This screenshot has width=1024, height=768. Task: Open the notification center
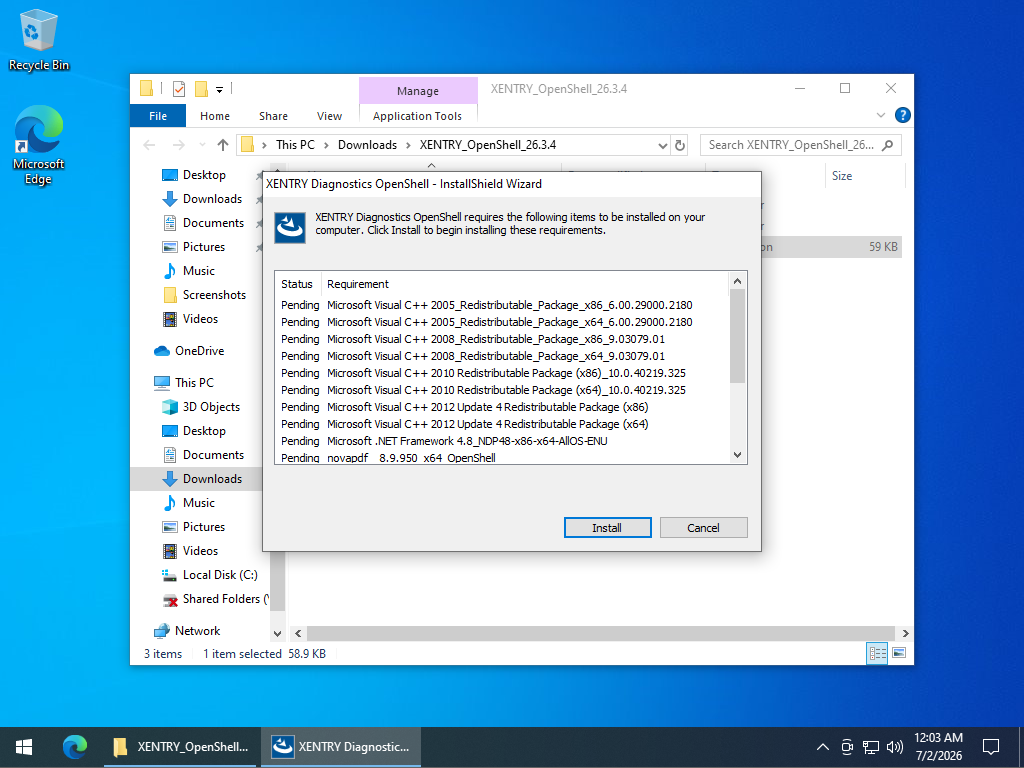[x=991, y=746]
